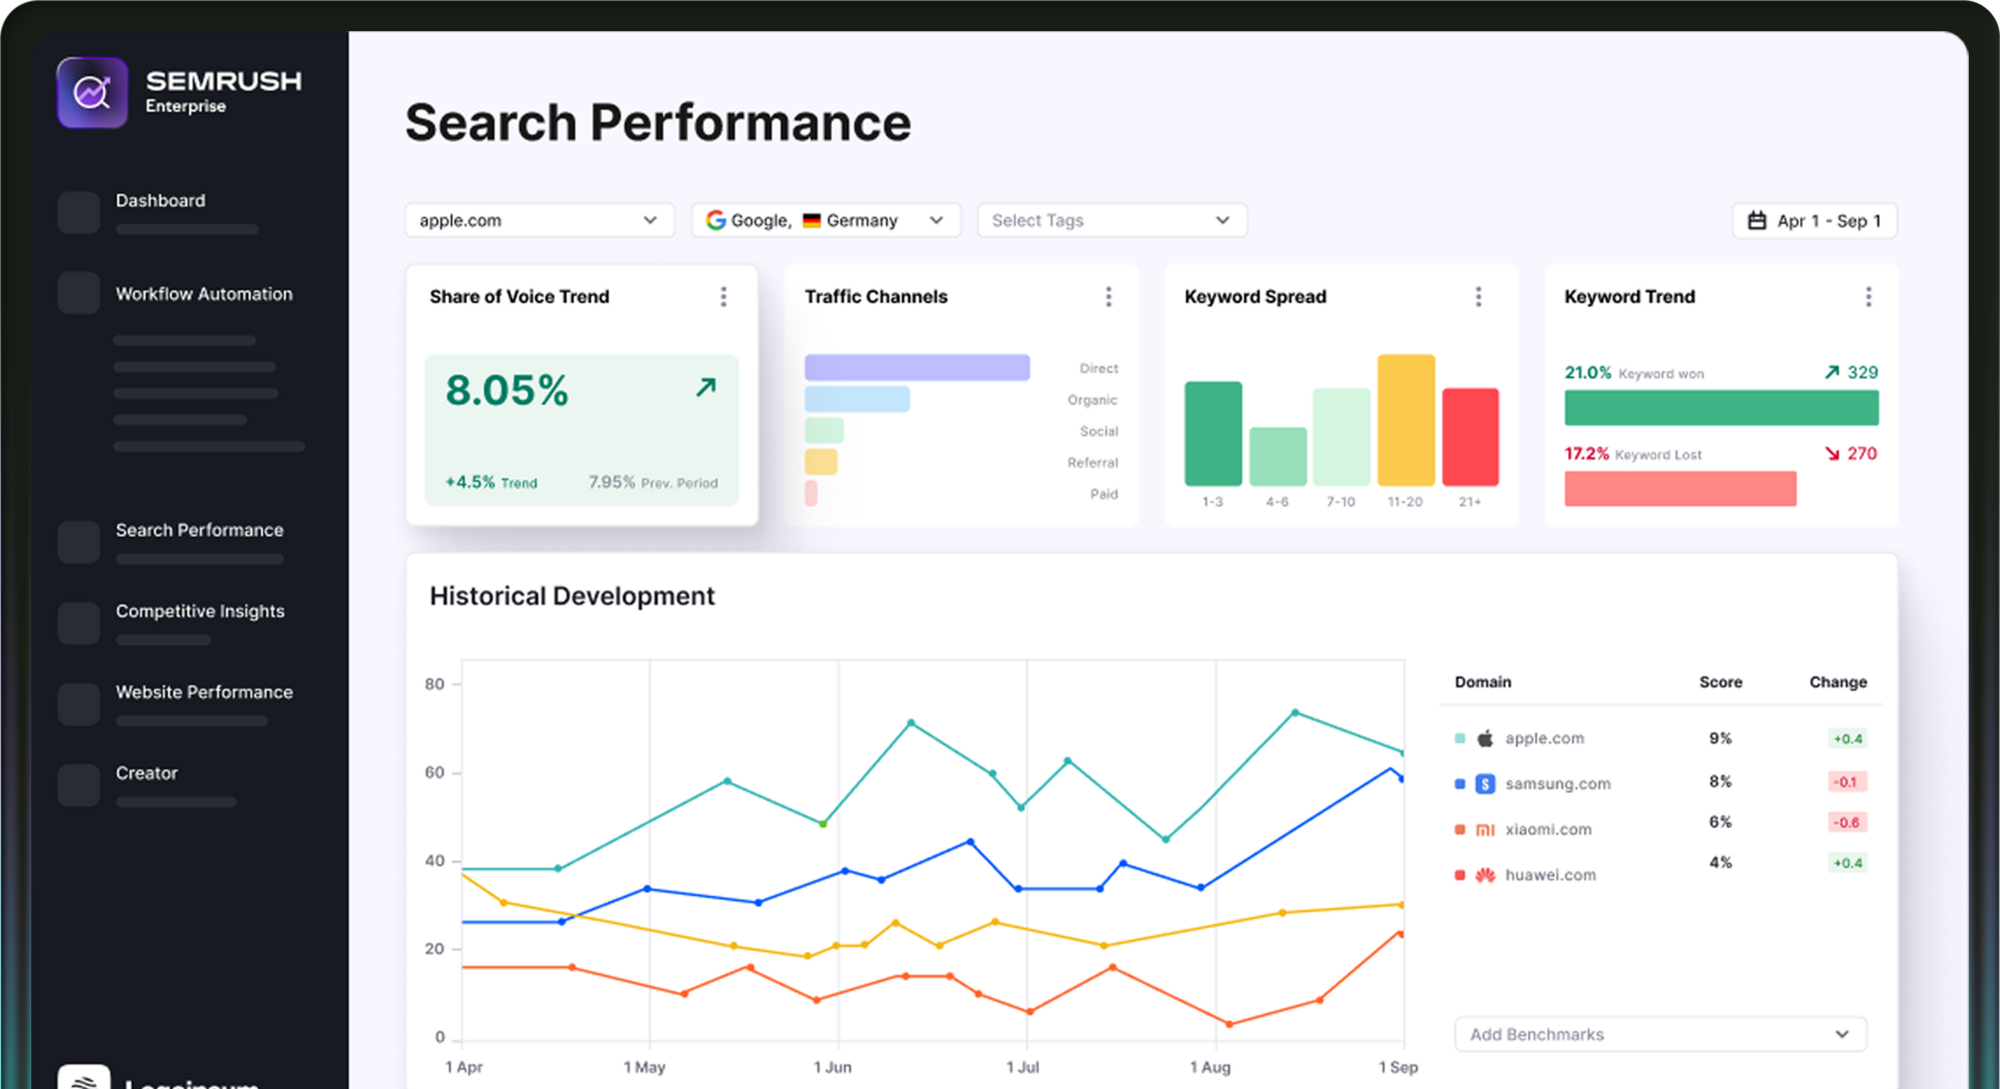Select Search Performance in sidebar
Image resolution: width=2000 pixels, height=1089 pixels.
[199, 530]
